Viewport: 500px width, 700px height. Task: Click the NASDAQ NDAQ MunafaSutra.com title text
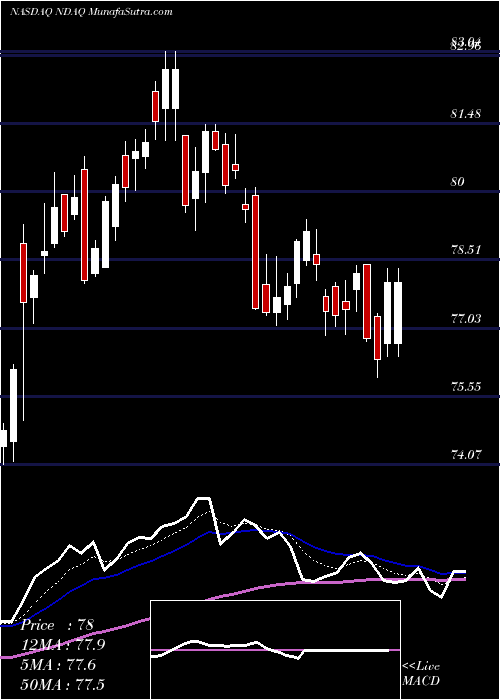[x=91, y=12]
